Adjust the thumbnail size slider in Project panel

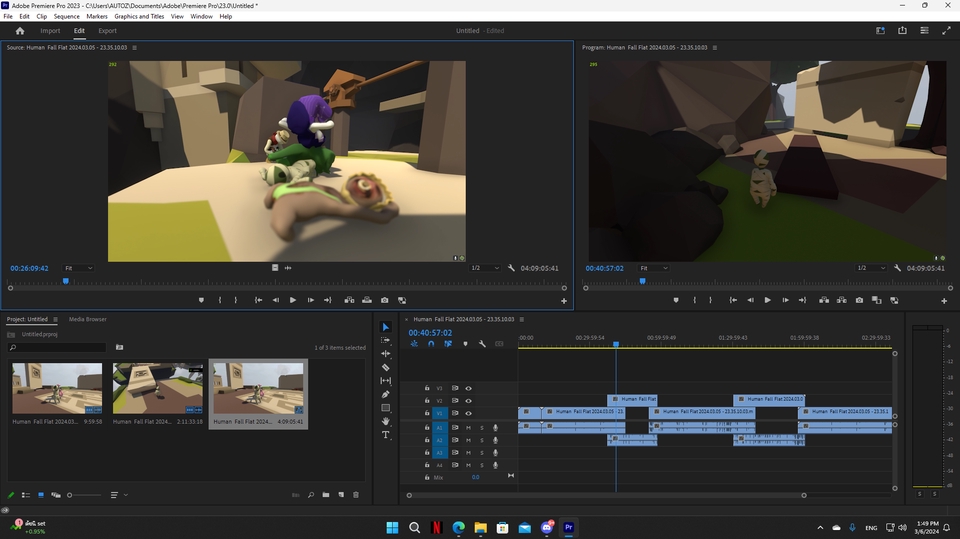point(69,495)
